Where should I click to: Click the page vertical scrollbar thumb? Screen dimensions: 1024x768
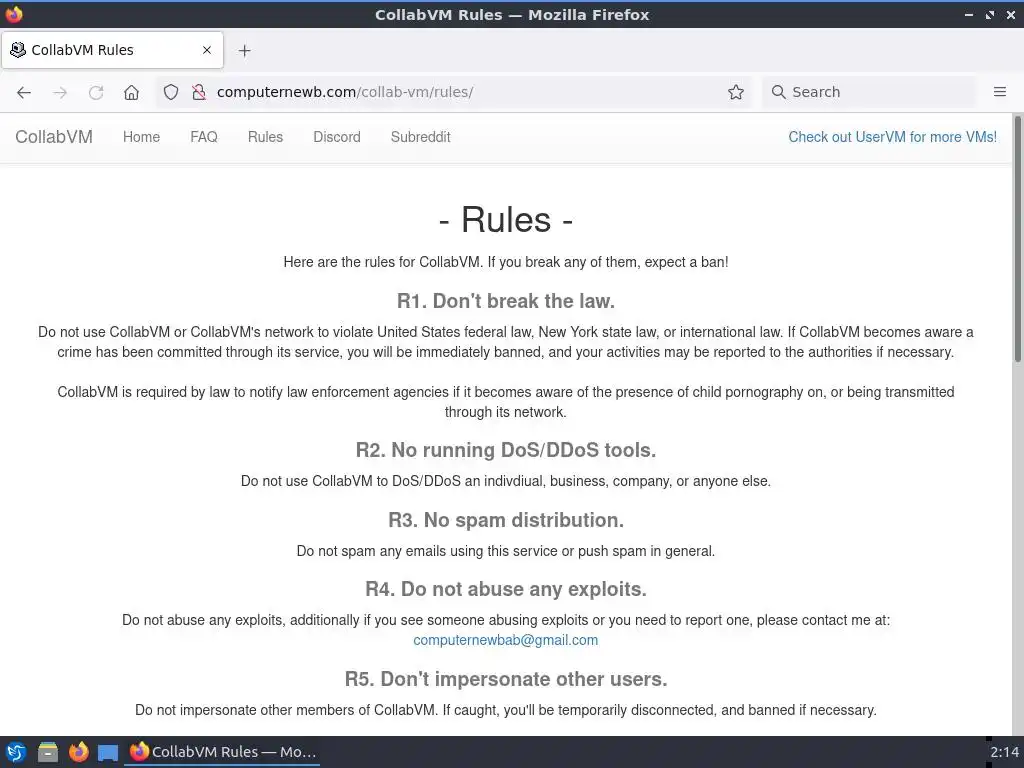pyautogui.click(x=1017, y=238)
